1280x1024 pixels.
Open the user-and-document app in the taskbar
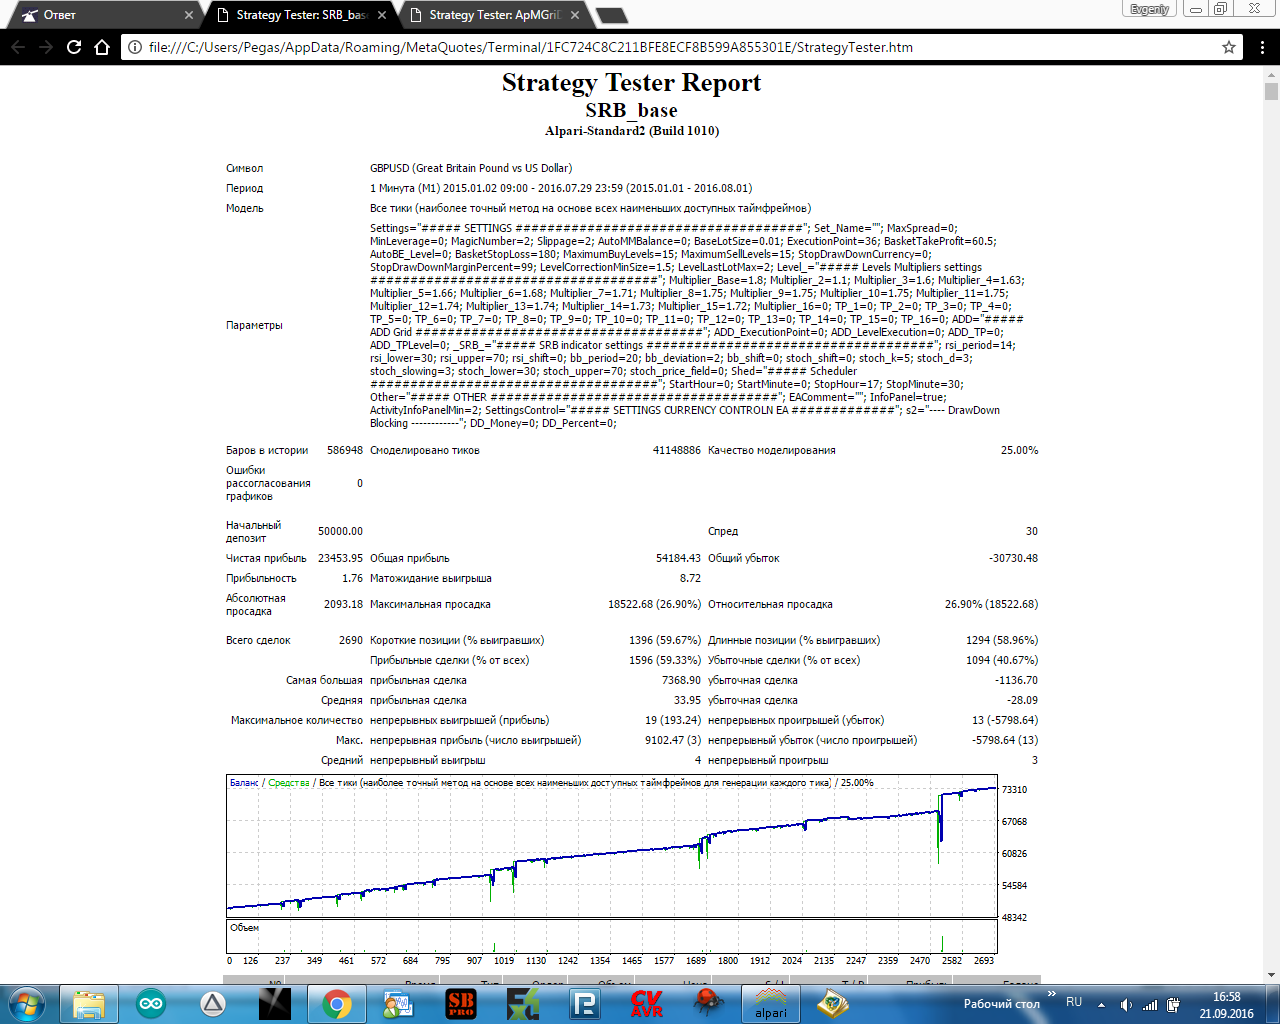pyautogui.click(x=399, y=1004)
